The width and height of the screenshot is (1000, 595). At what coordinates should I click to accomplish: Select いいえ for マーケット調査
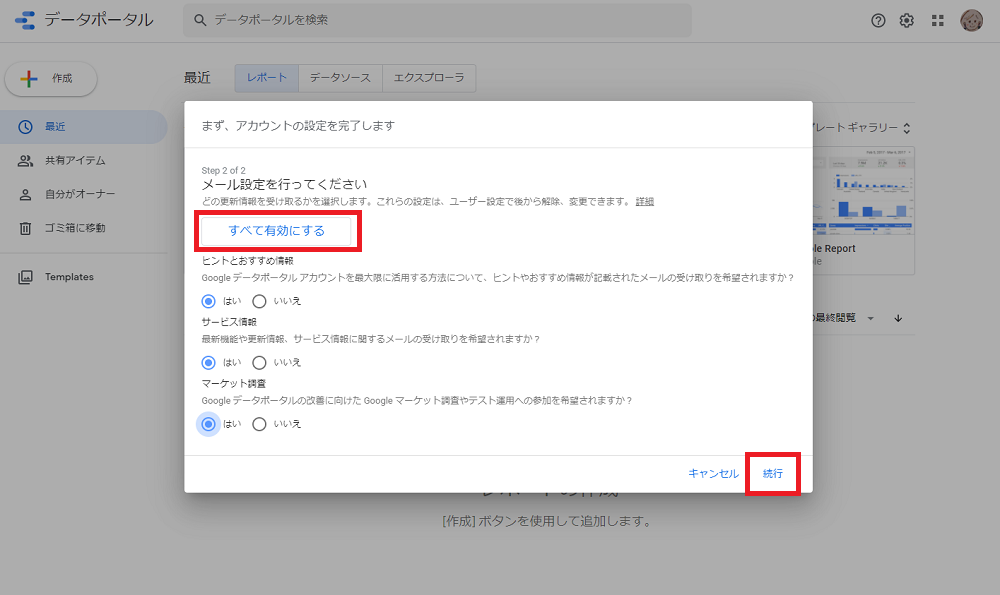(x=259, y=423)
